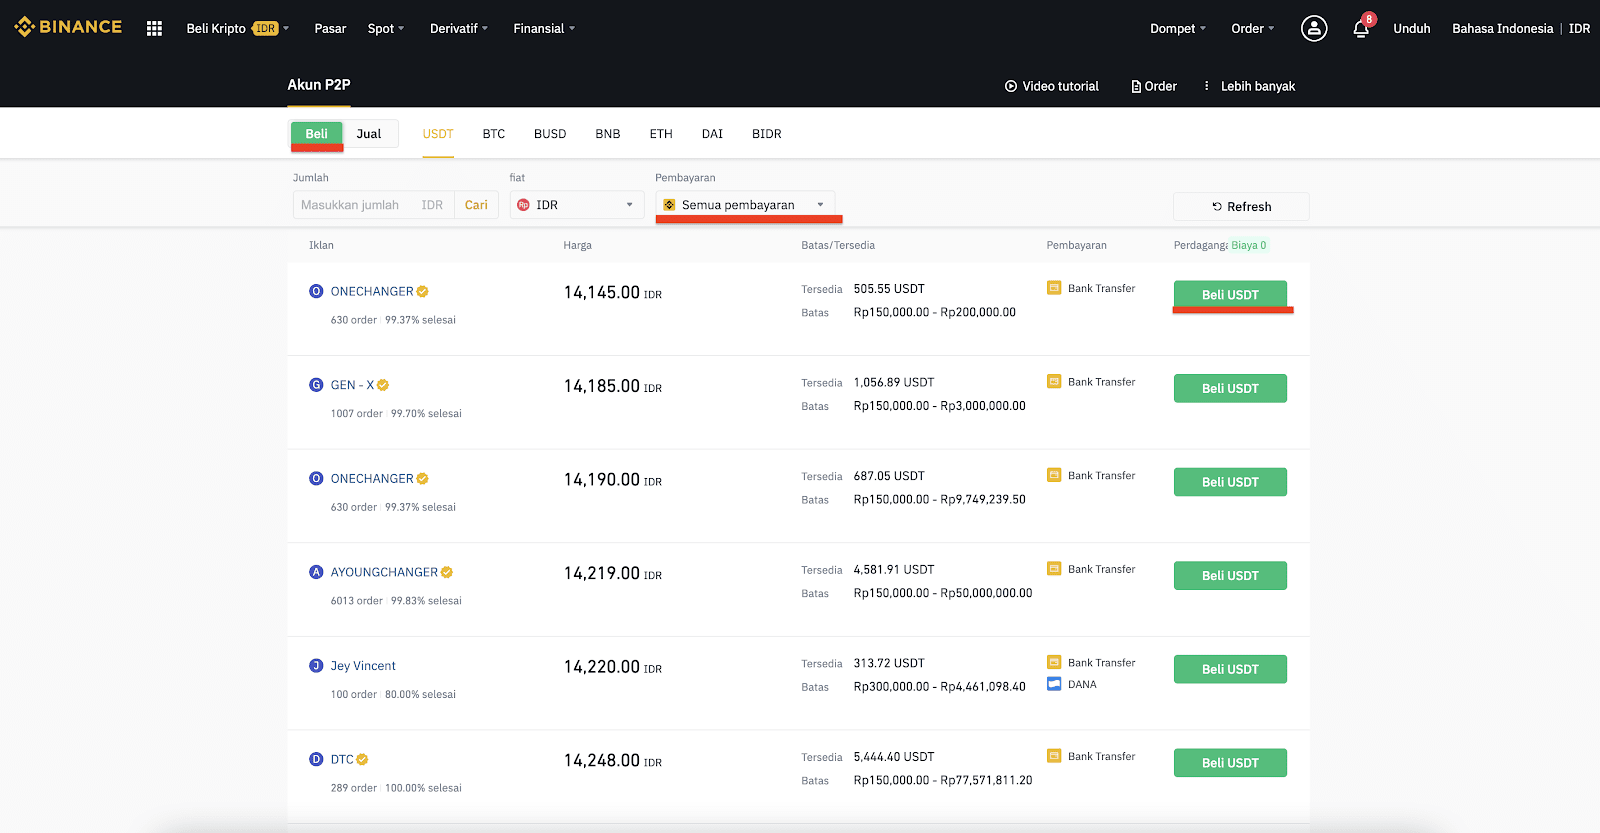Click the Unduh link
1600x833 pixels.
1412,28
